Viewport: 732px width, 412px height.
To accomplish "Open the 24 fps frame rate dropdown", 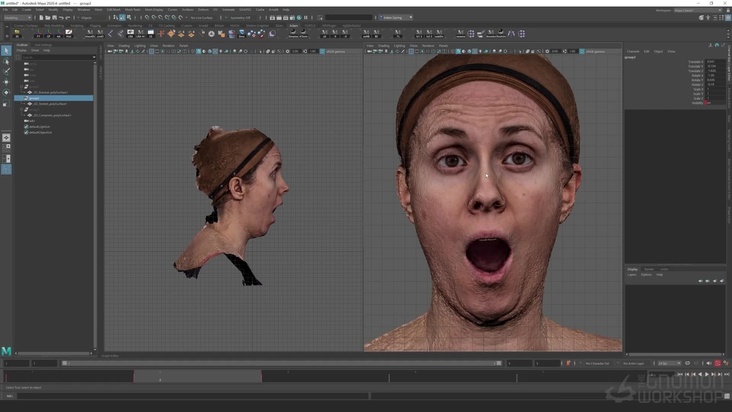I will click(x=669, y=363).
